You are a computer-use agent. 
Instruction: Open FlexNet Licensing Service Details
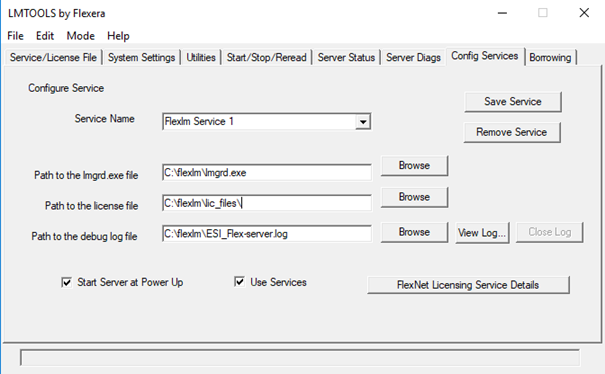(468, 285)
